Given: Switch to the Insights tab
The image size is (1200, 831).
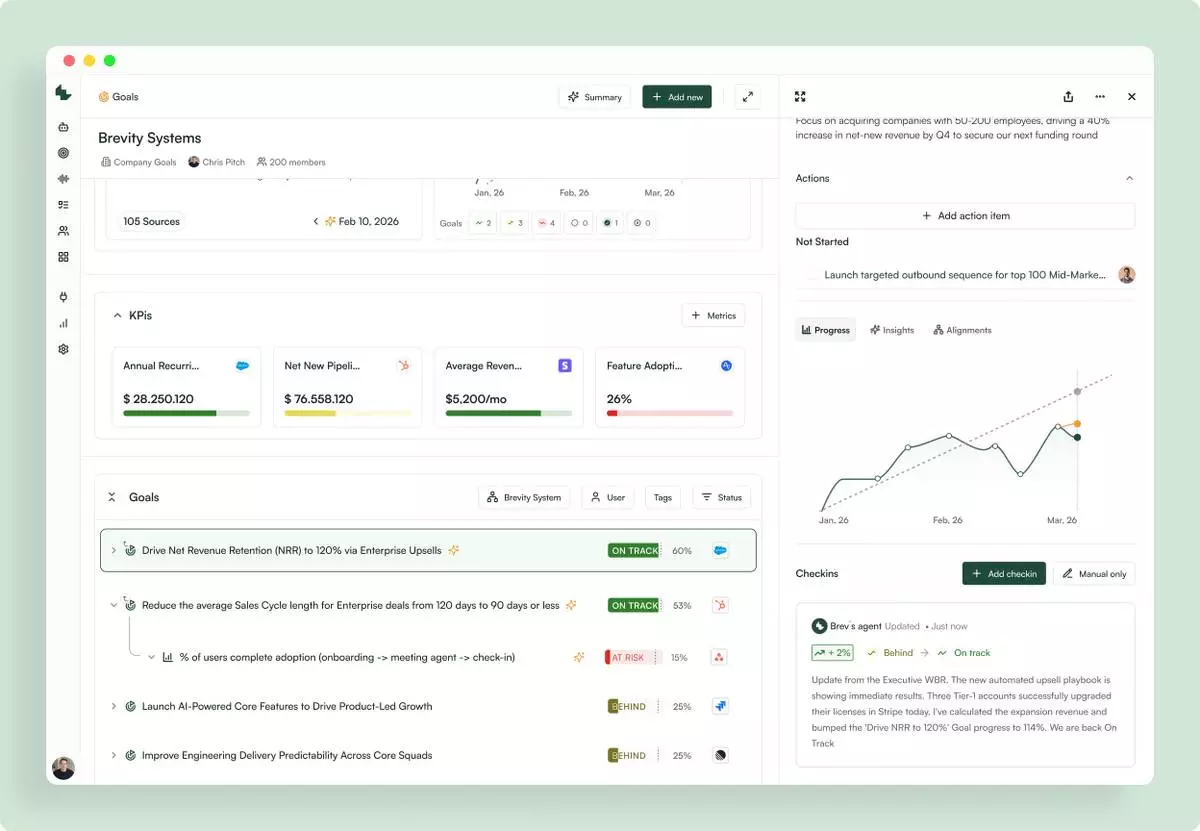Looking at the screenshot, I should coord(892,330).
